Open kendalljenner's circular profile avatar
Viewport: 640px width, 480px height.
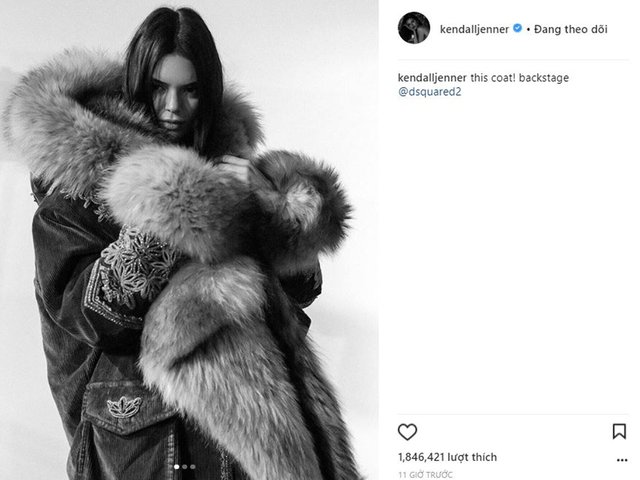(413, 28)
